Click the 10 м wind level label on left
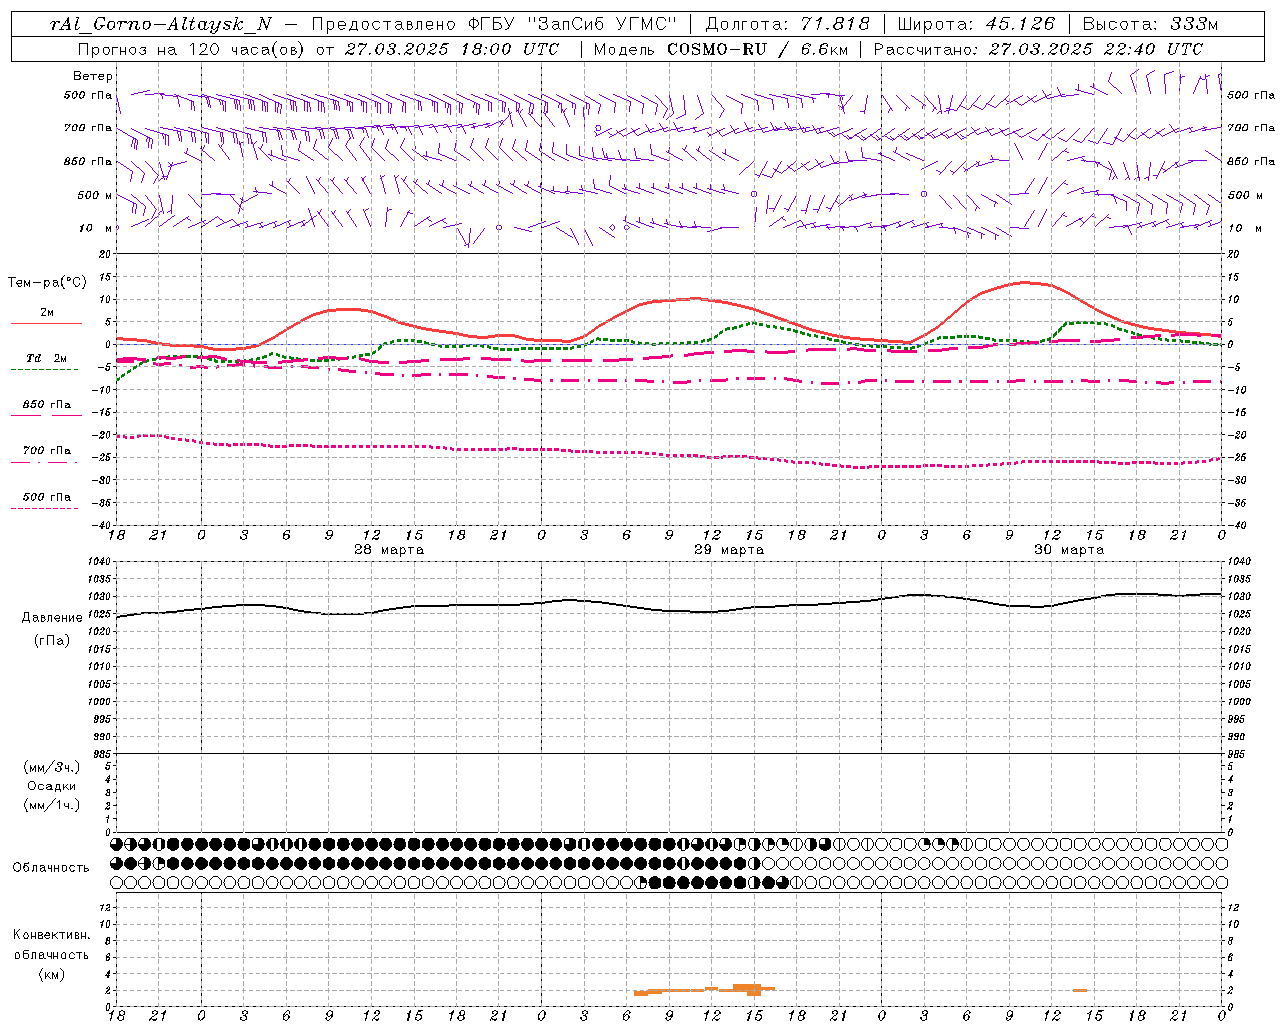The width and height of the screenshot is (1280, 1024). [96, 228]
